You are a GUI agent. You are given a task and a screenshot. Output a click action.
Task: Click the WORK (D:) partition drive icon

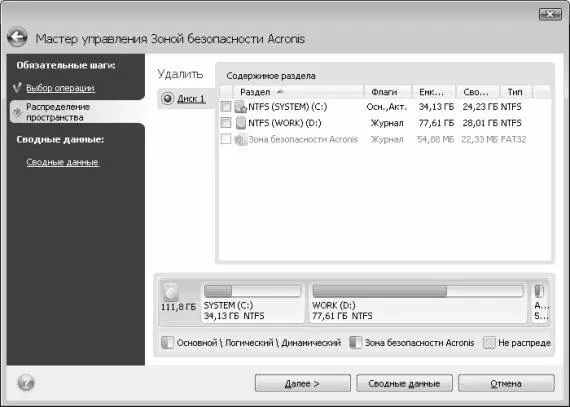click(240, 123)
